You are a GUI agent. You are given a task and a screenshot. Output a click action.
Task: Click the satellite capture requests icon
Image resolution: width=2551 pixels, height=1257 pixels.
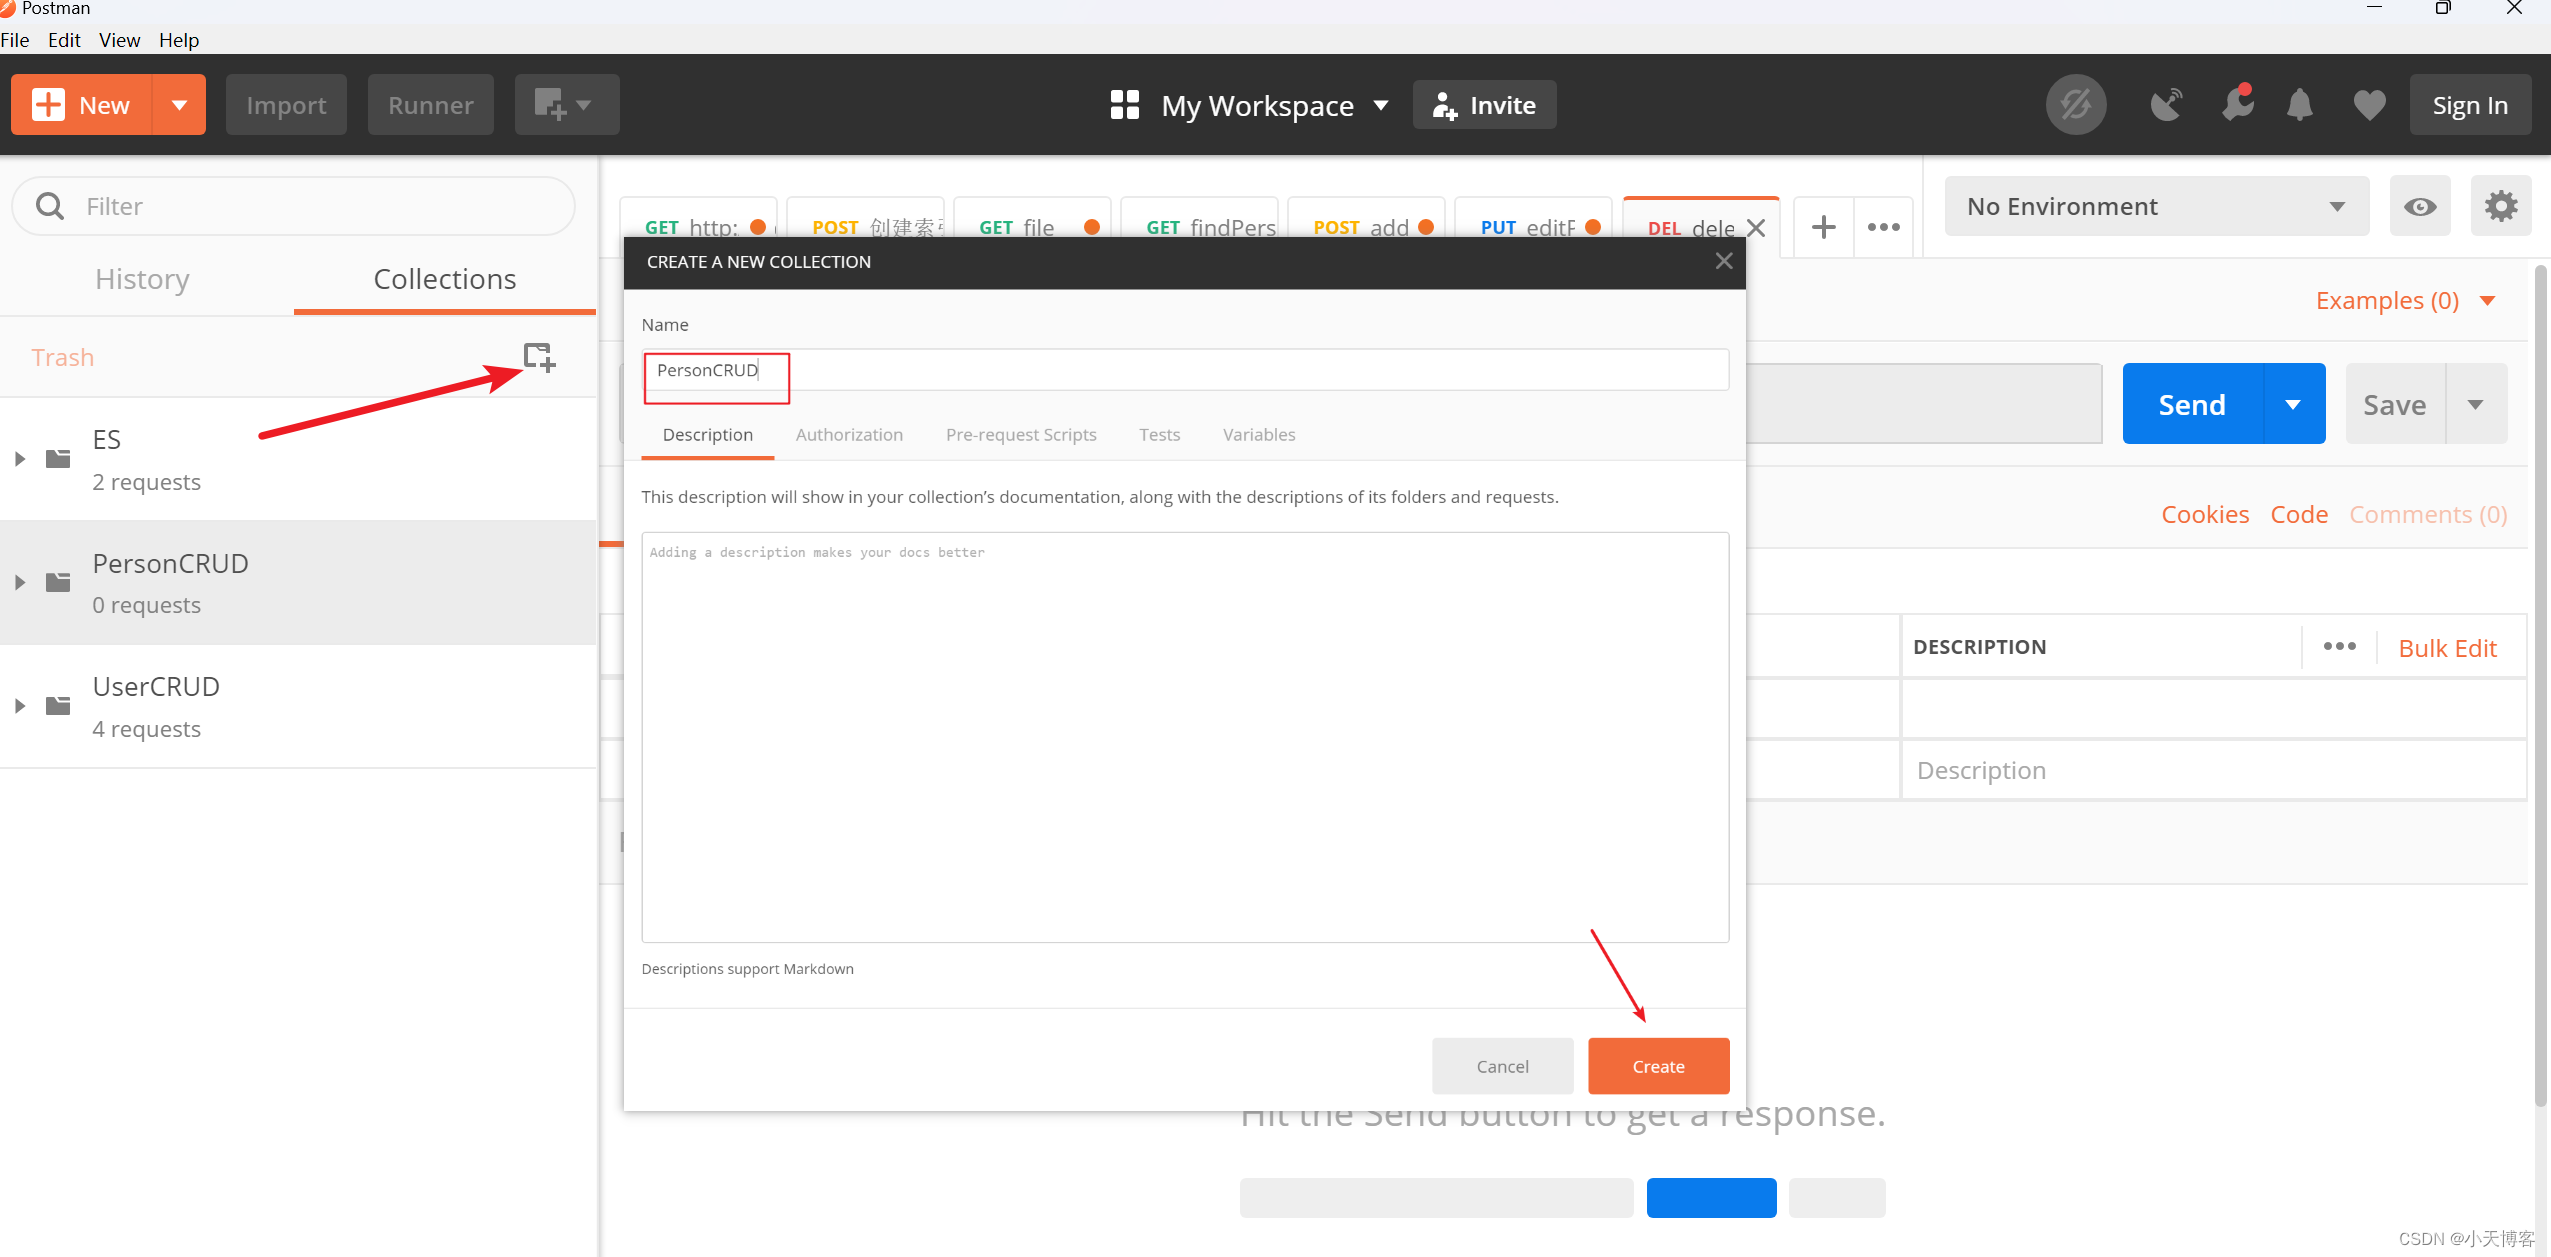2166,105
